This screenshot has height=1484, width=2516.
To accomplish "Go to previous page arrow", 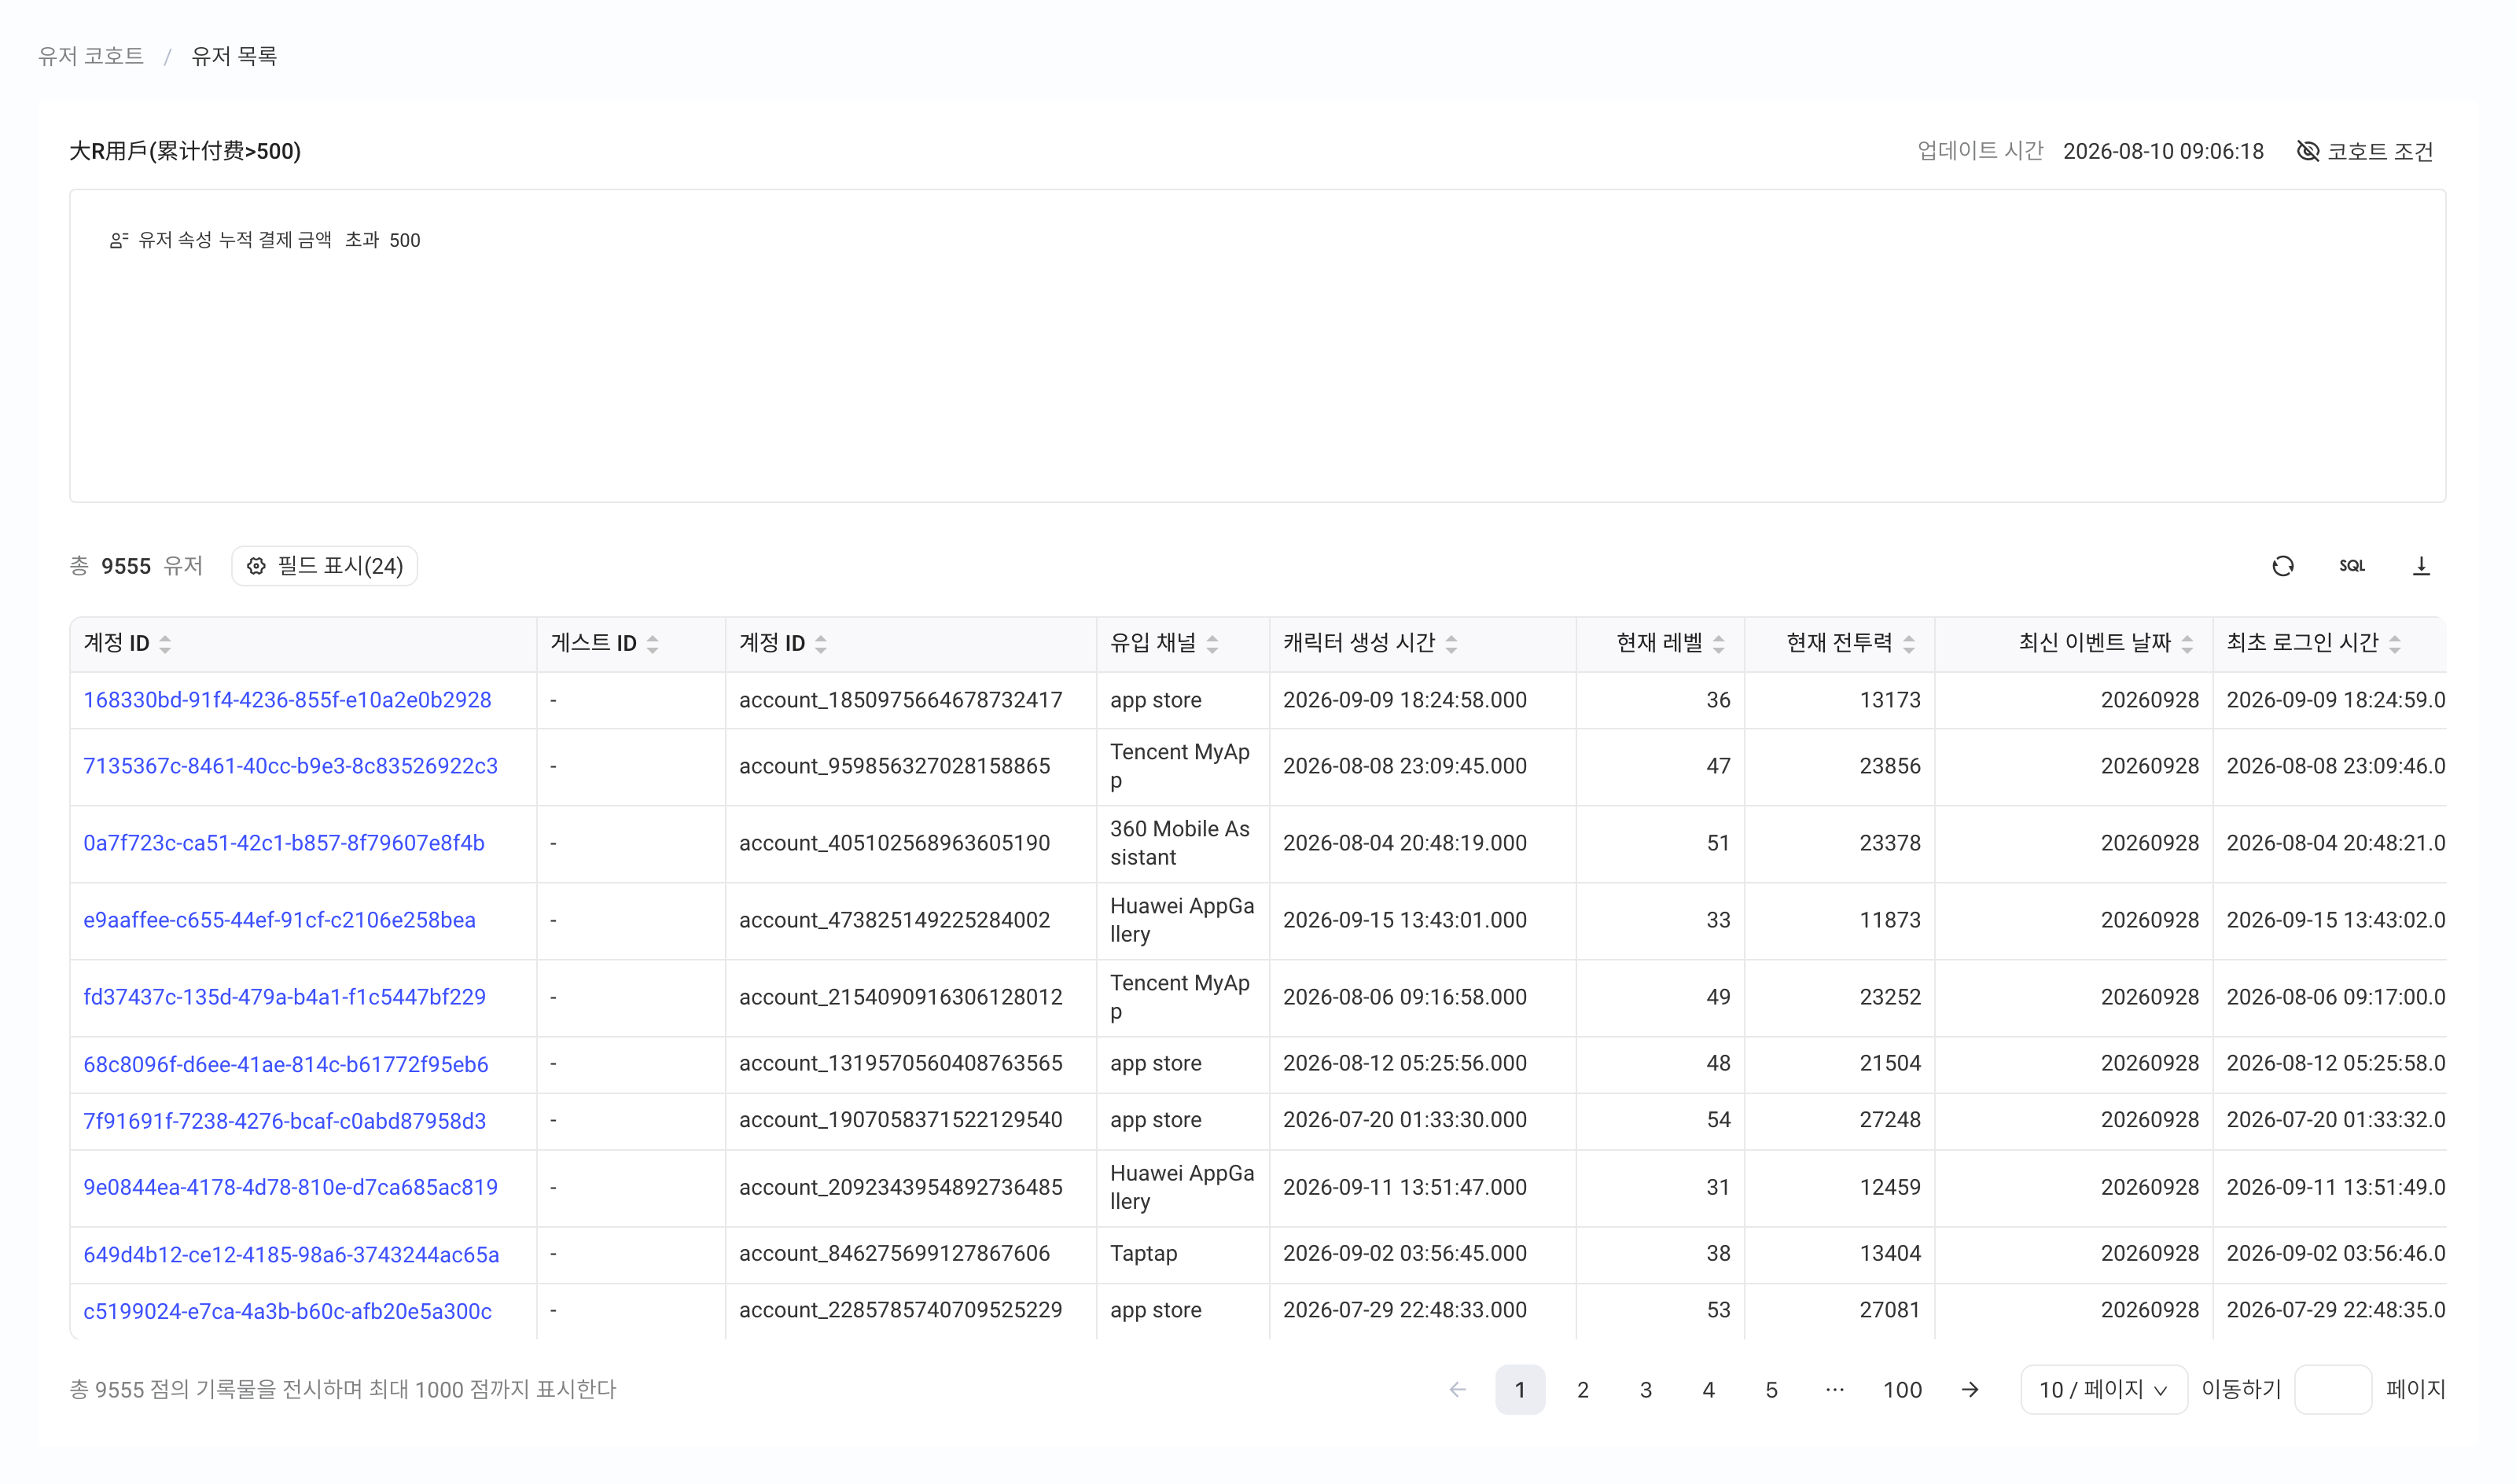I will click(1457, 1389).
